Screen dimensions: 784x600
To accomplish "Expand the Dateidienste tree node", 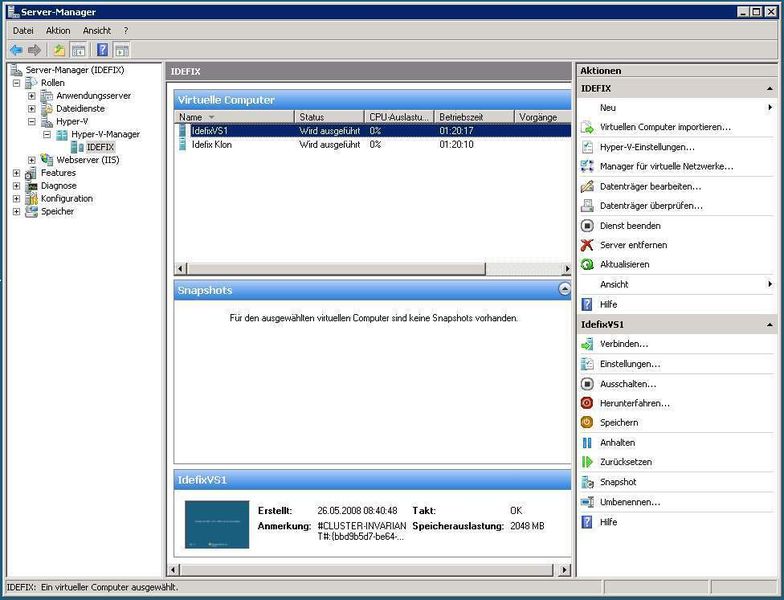I will coord(32,108).
